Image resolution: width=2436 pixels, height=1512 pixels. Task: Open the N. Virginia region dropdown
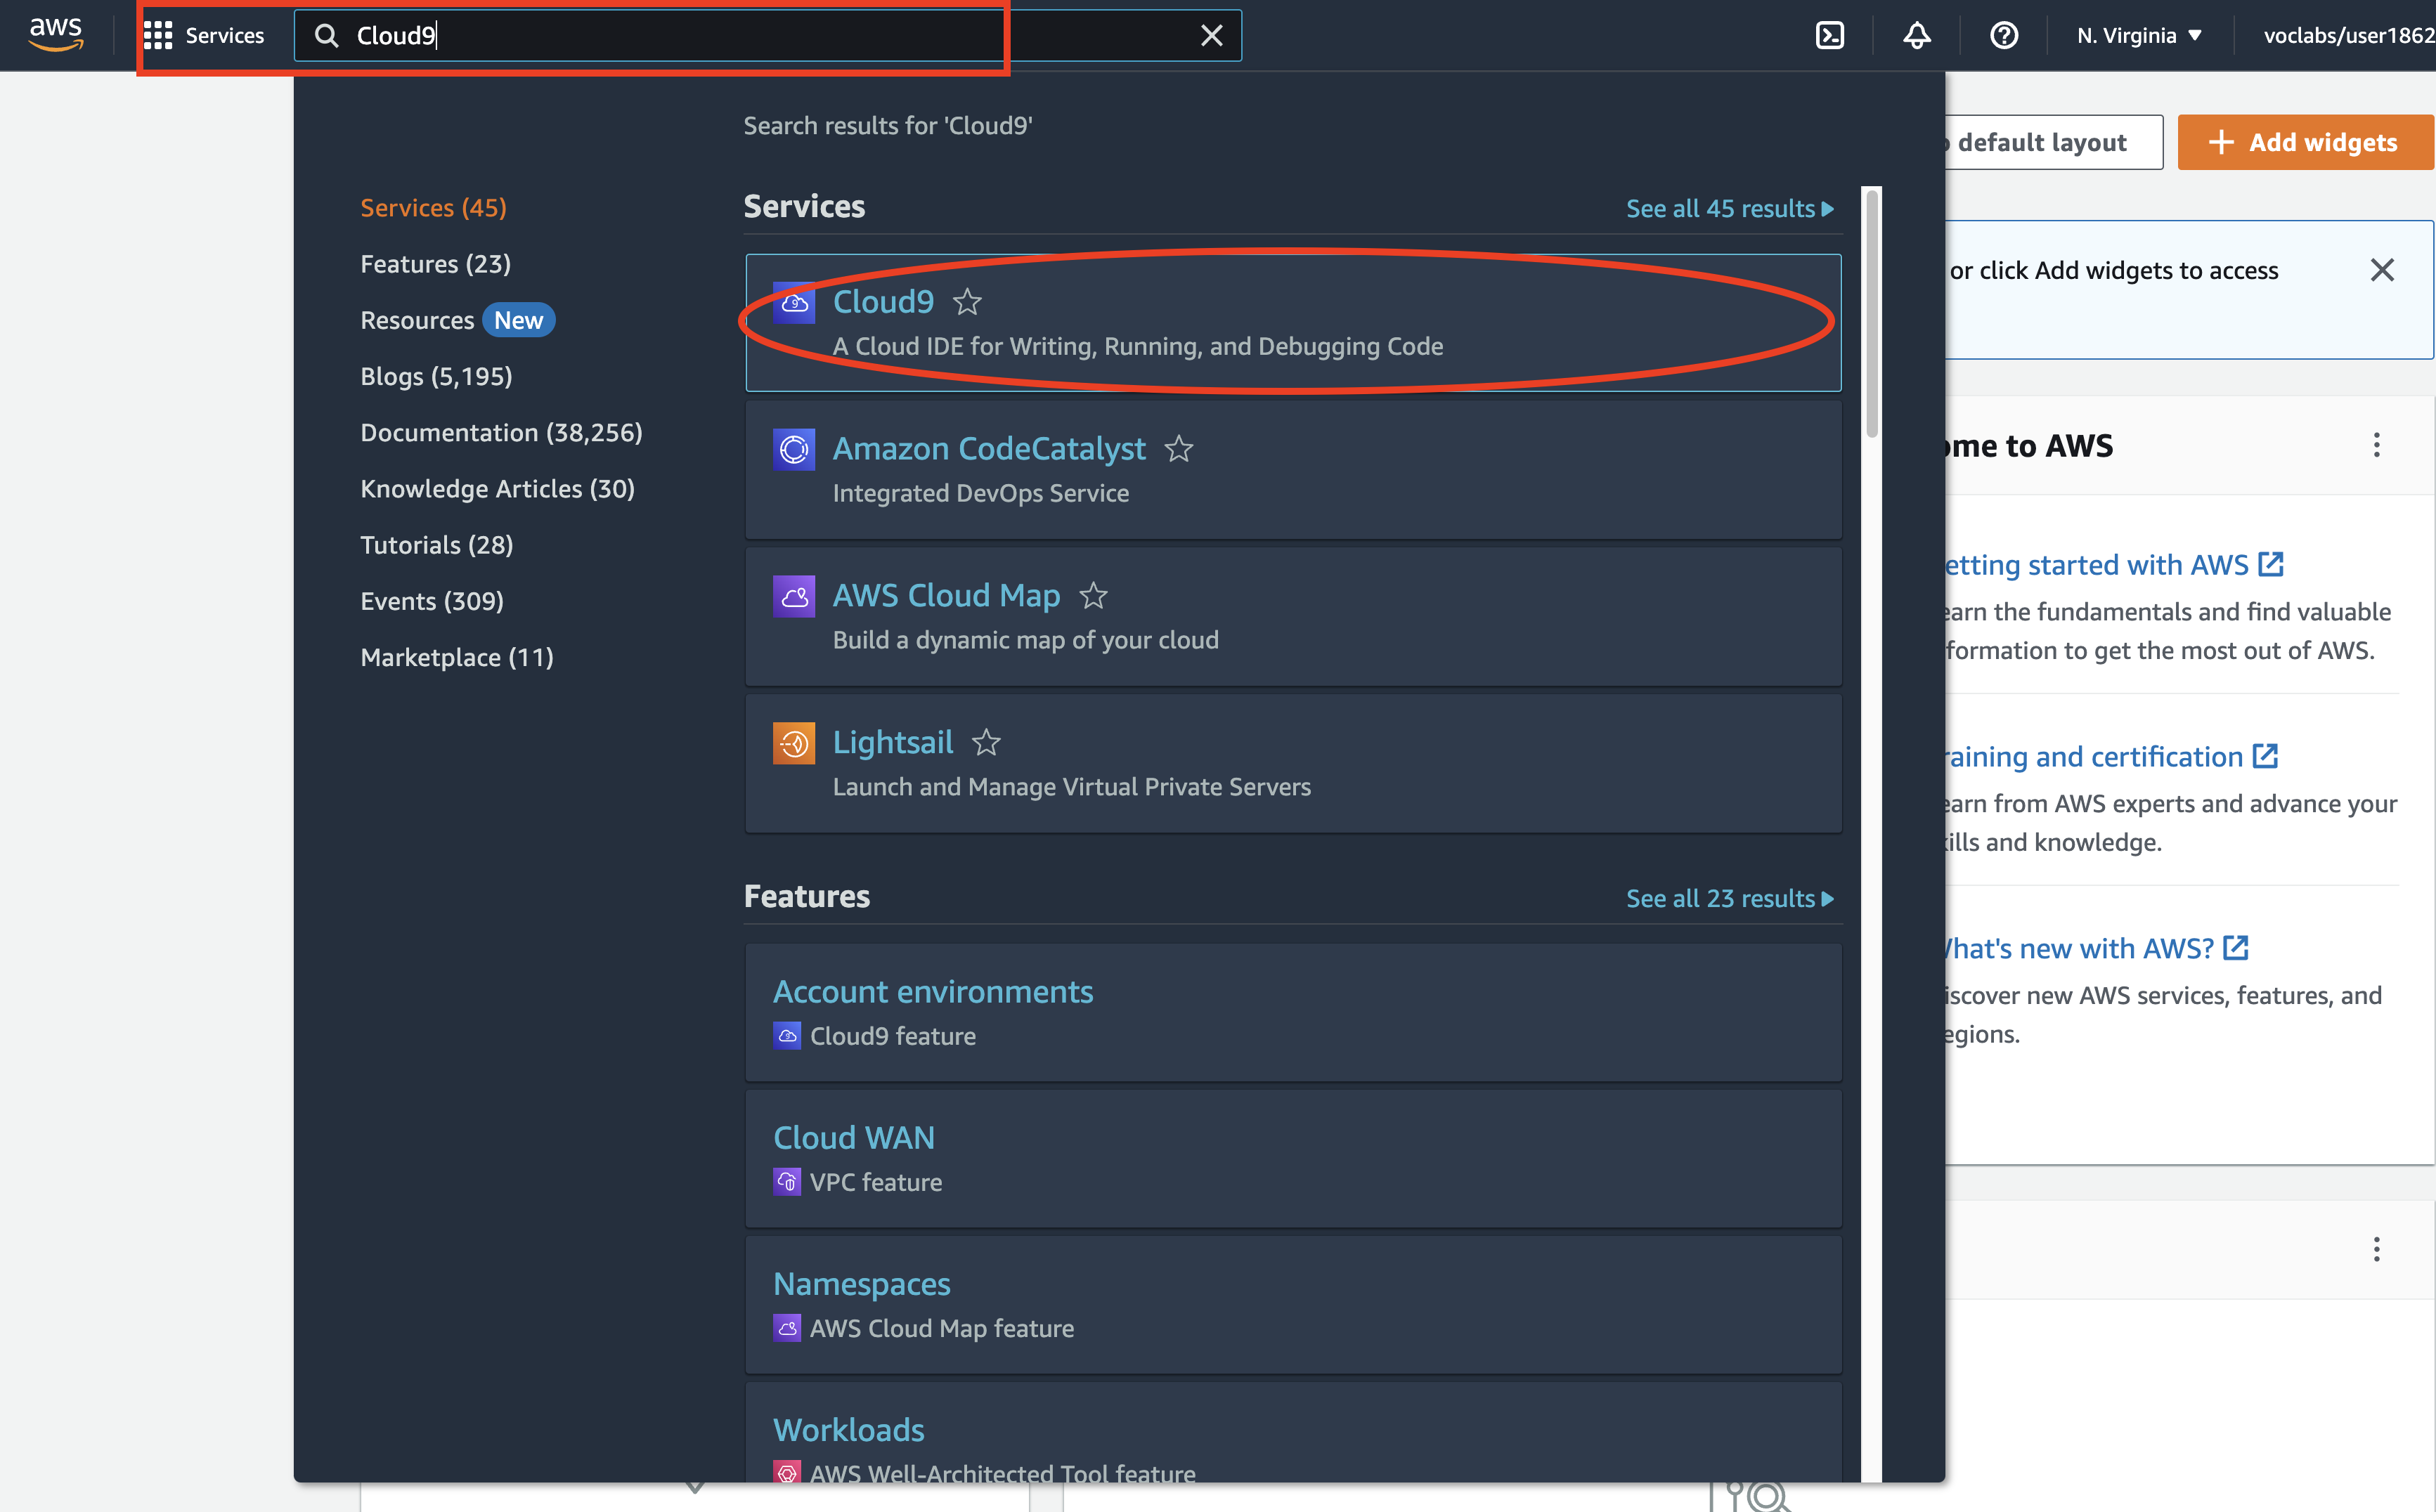click(x=2138, y=35)
